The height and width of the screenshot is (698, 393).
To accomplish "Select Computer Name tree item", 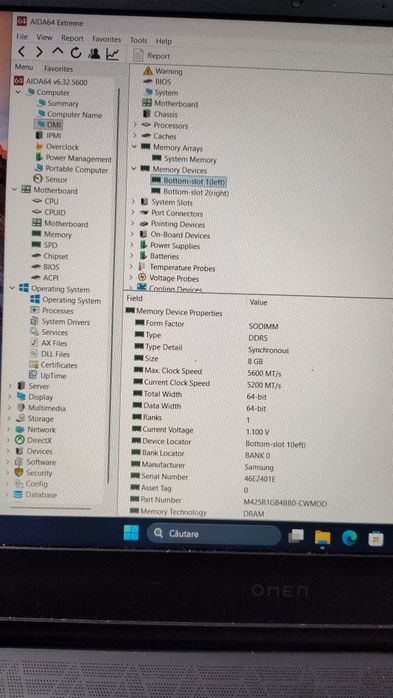I will point(69,114).
